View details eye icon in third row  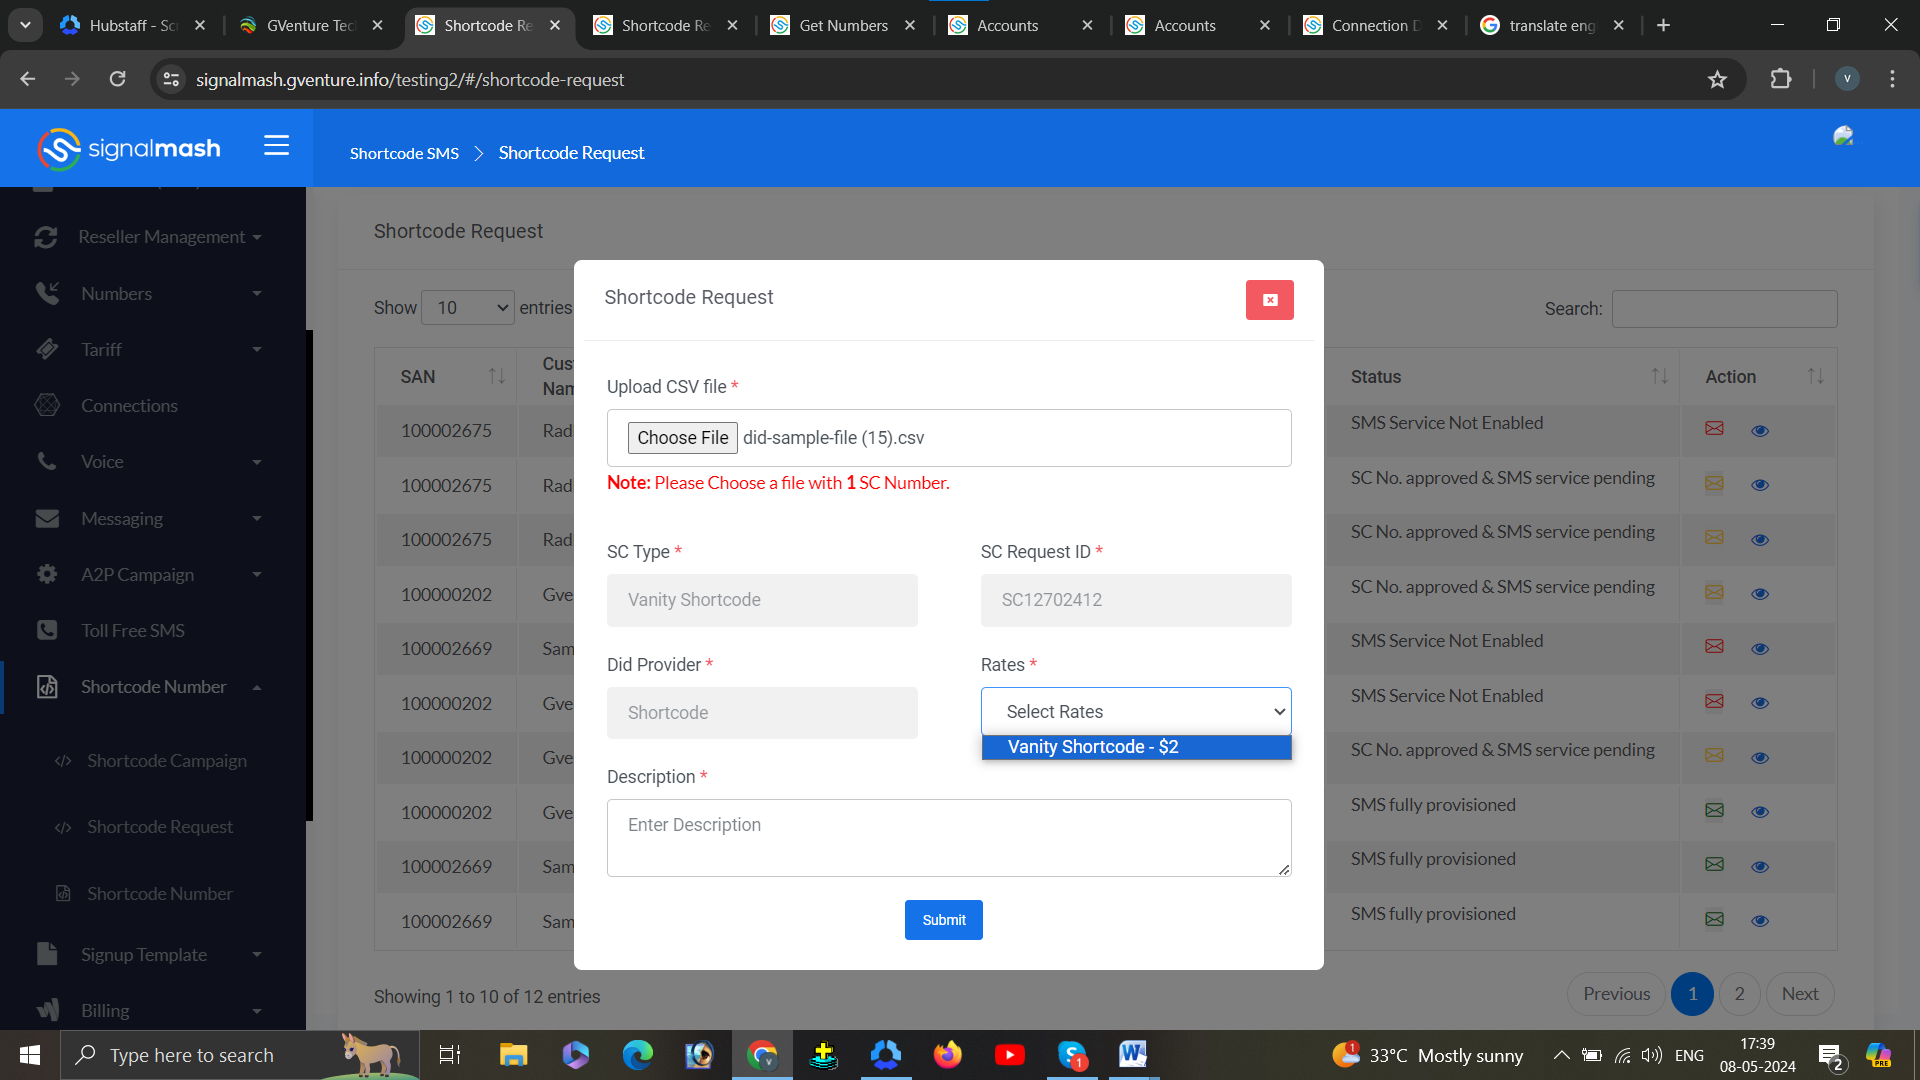(1760, 540)
